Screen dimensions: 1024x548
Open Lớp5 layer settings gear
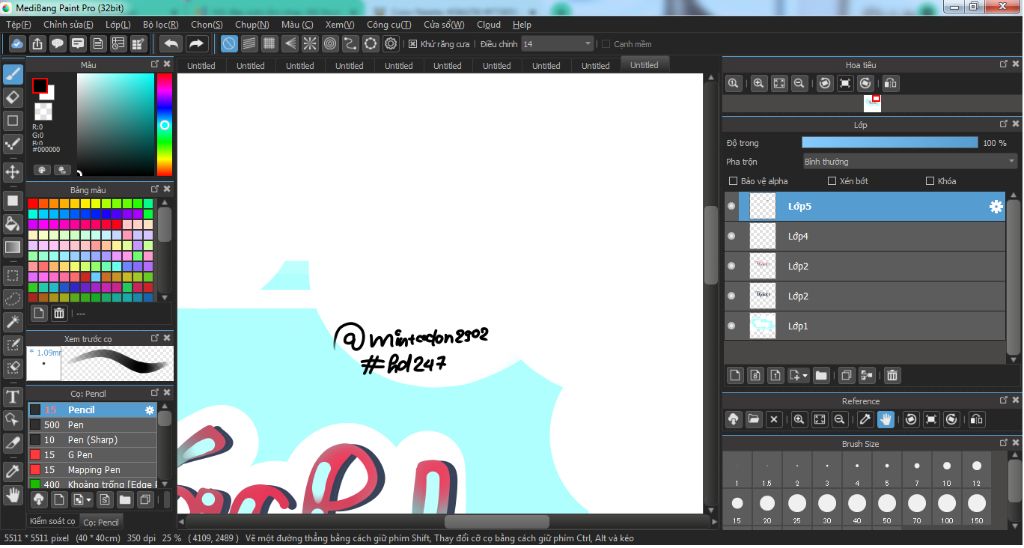pos(995,206)
